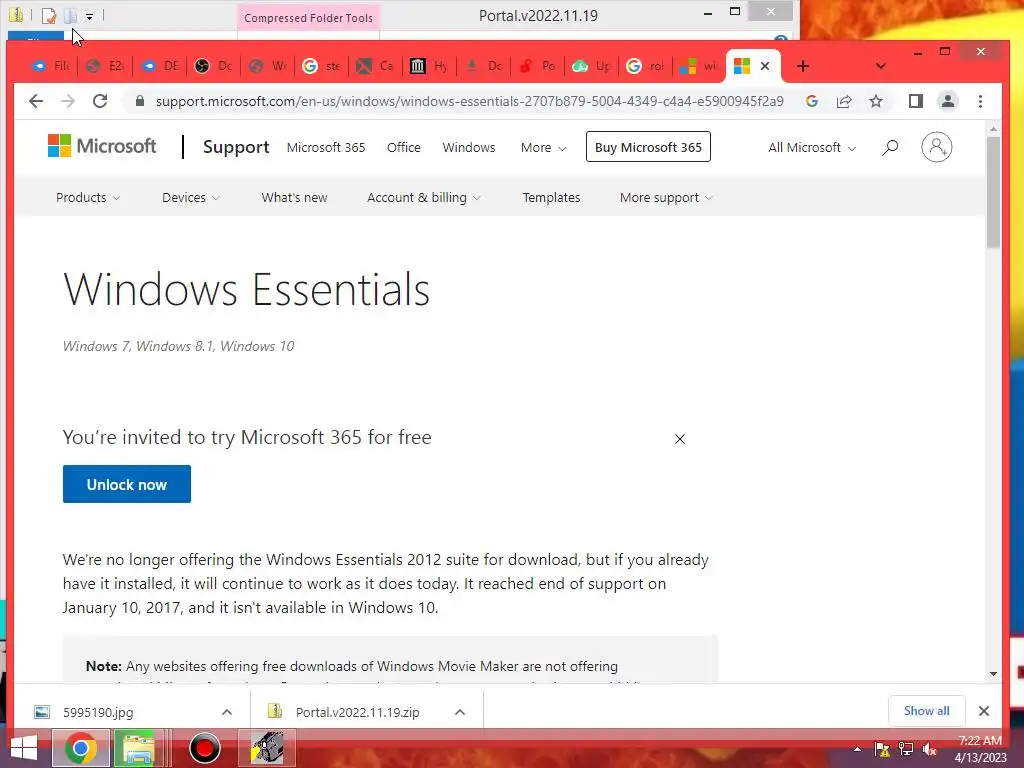Click the Microsoft logo
This screenshot has height=768, width=1024.
pyautogui.click(x=103, y=146)
